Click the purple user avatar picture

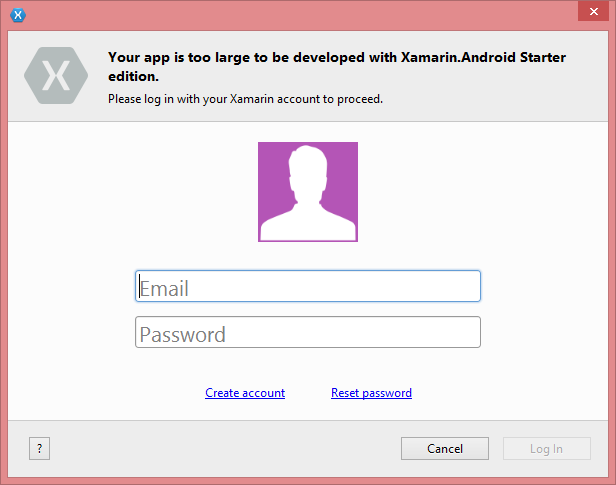(307, 191)
